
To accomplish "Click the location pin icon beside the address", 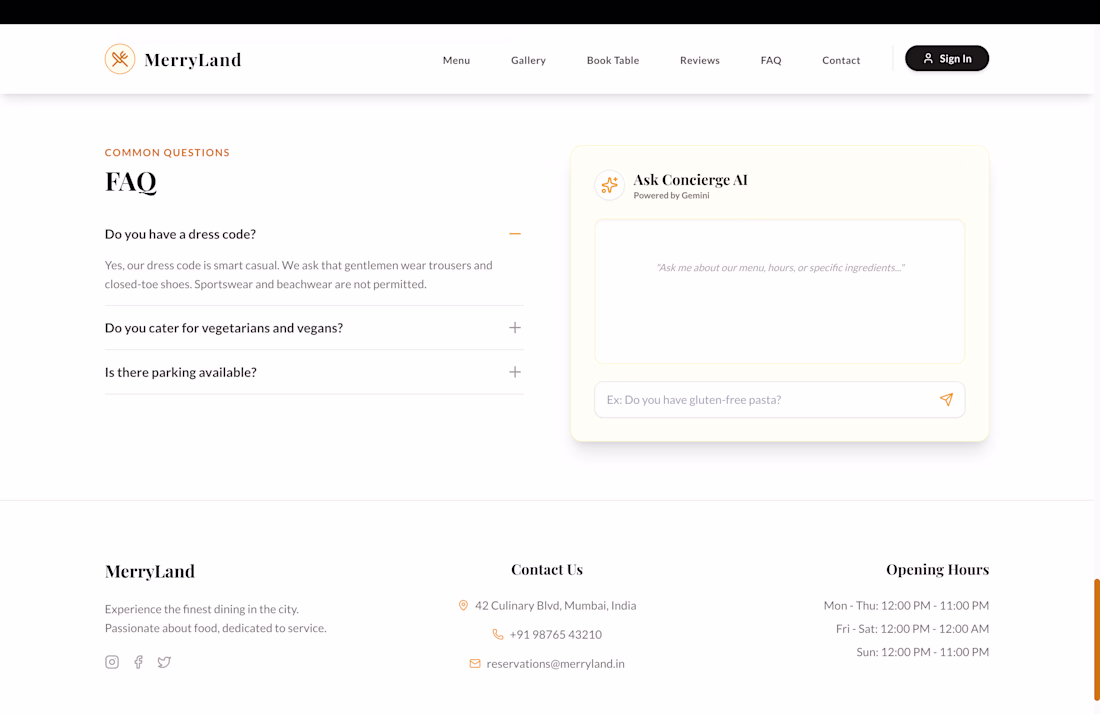I will pyautogui.click(x=463, y=605).
